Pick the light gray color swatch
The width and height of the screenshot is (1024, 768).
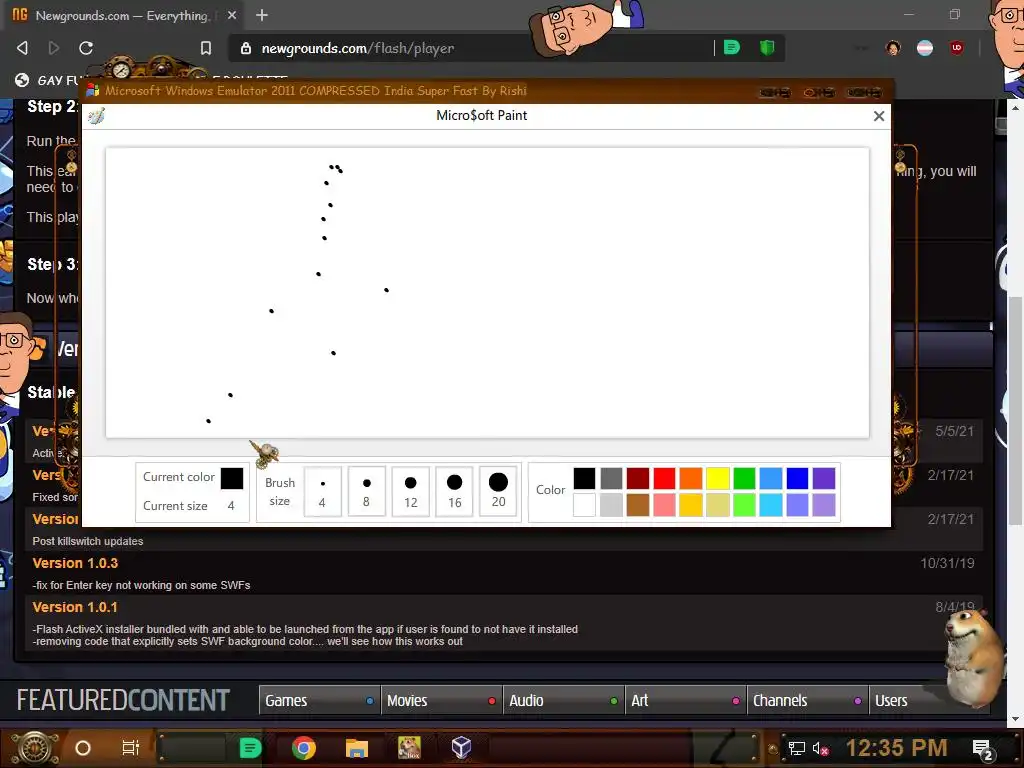[x=611, y=505]
